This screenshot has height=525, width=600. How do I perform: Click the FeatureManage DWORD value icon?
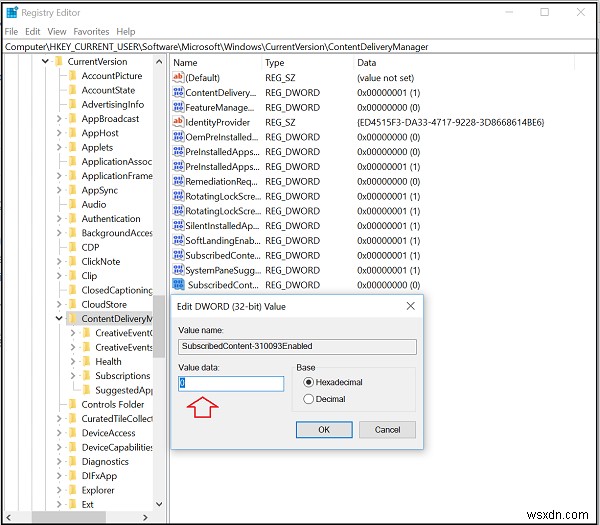click(x=178, y=107)
